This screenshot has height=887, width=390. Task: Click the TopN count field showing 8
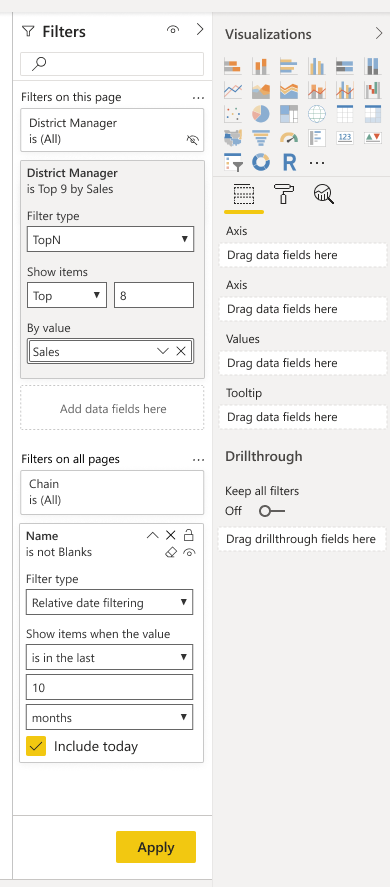coord(154,295)
